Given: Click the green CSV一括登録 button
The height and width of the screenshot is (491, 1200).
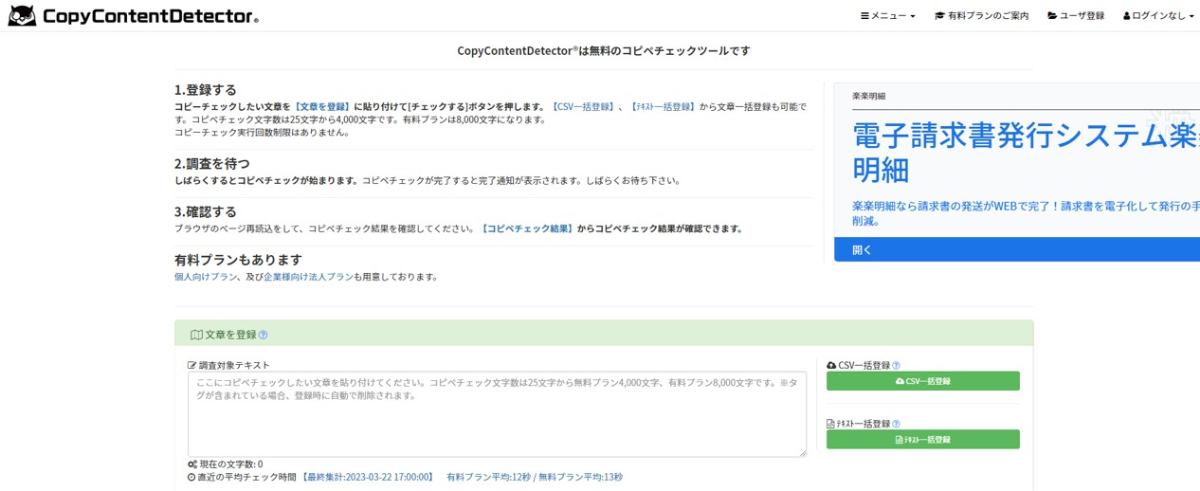Looking at the screenshot, I should click(x=923, y=381).
